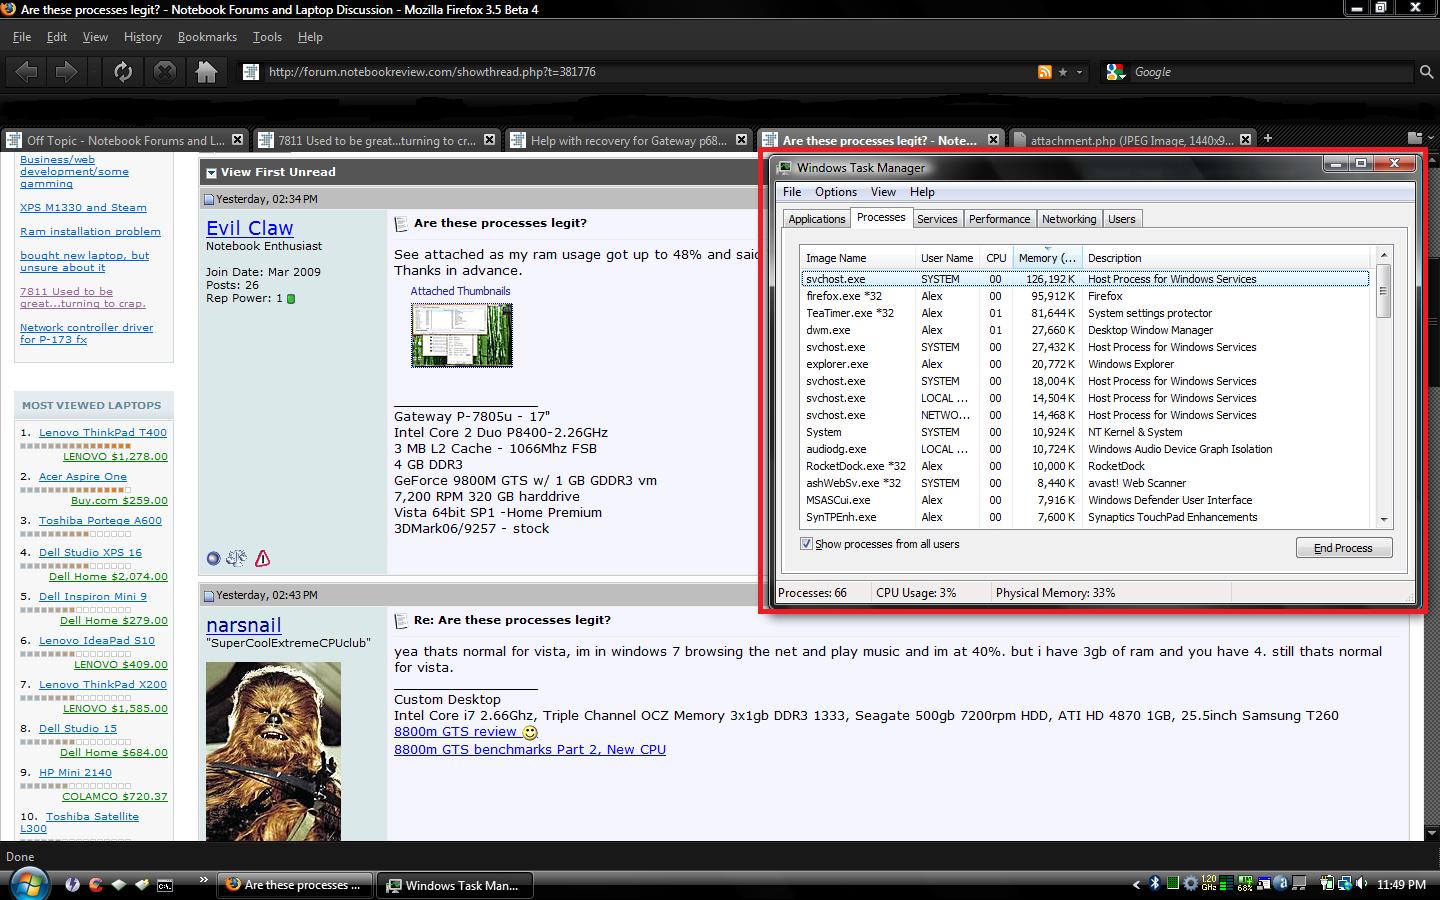Viewport: 1440px width, 900px height.
Task: Open Google search engine selector icon
Action: (x=1115, y=72)
